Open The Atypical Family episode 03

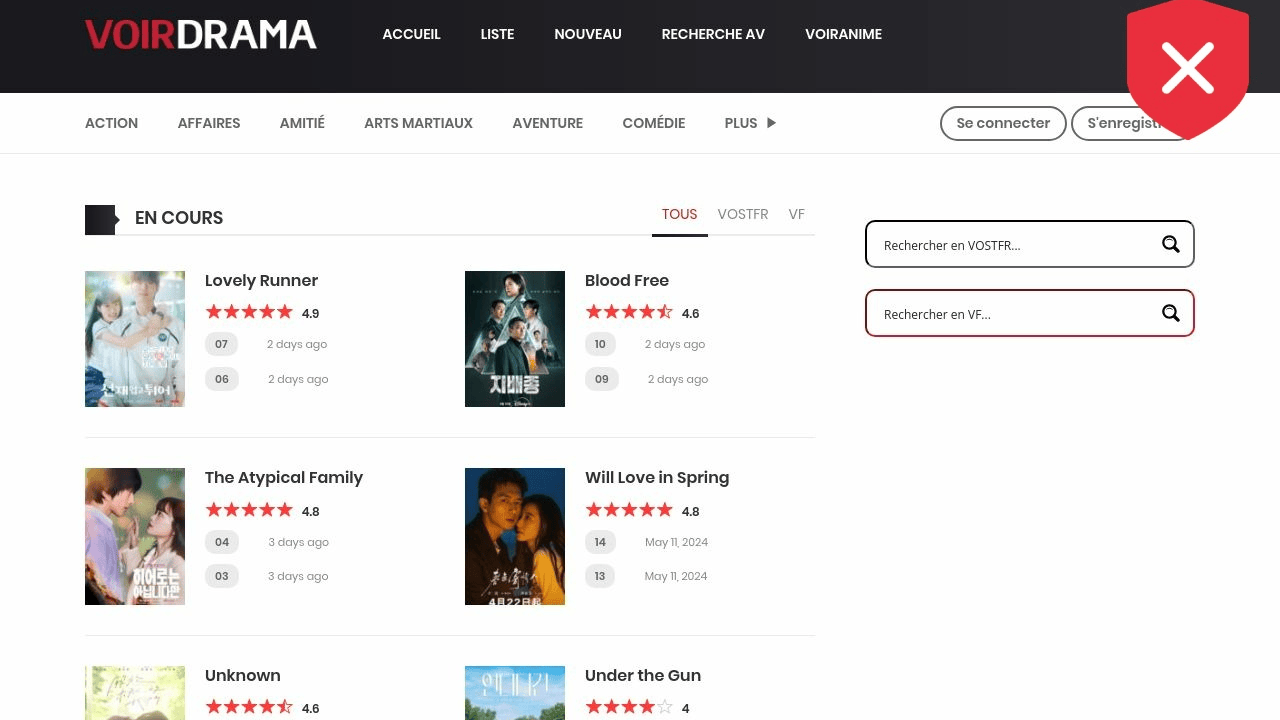pyautogui.click(x=221, y=576)
